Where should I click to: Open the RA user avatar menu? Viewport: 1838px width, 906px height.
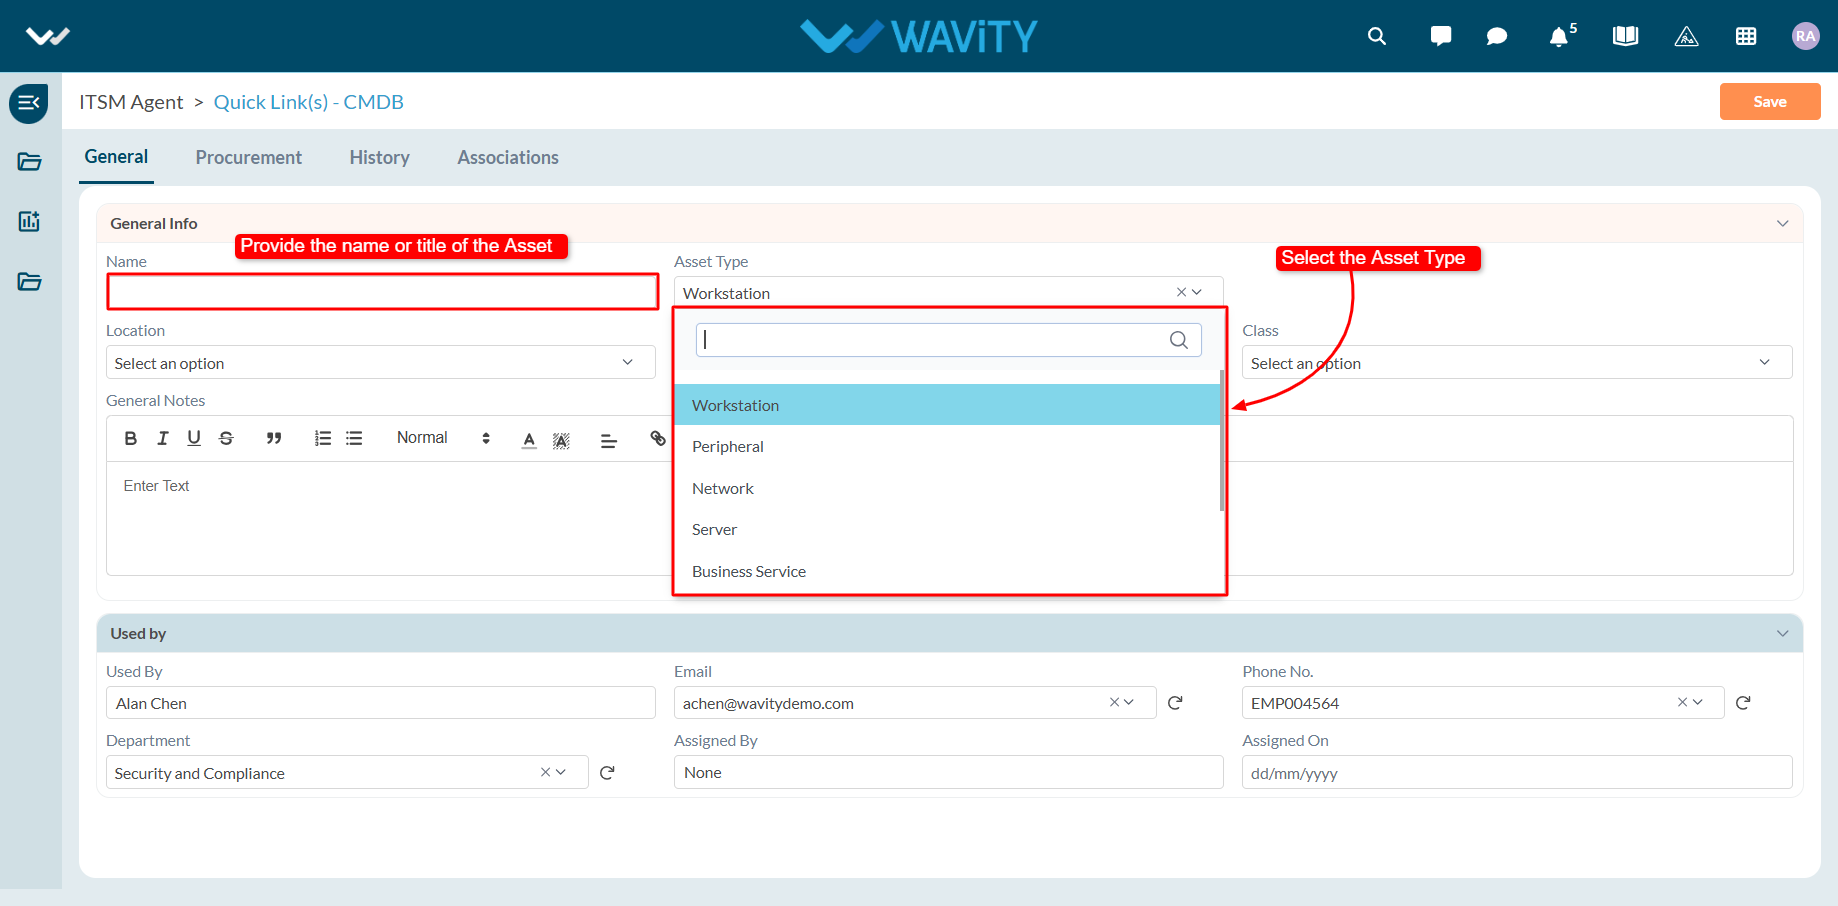click(x=1805, y=36)
